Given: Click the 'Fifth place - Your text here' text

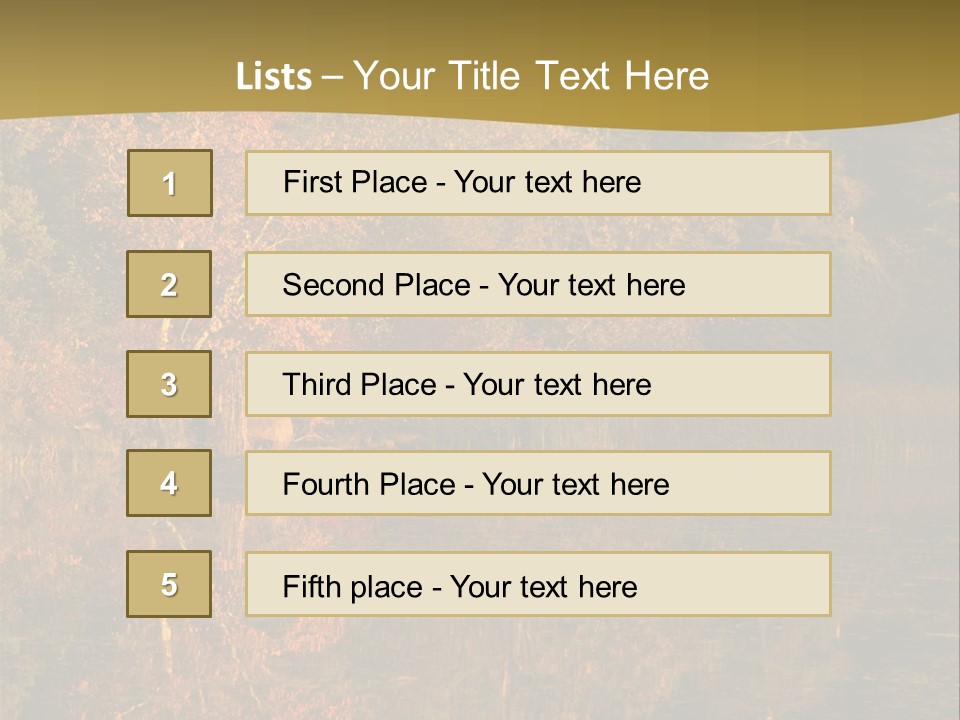Looking at the screenshot, I should [x=459, y=586].
